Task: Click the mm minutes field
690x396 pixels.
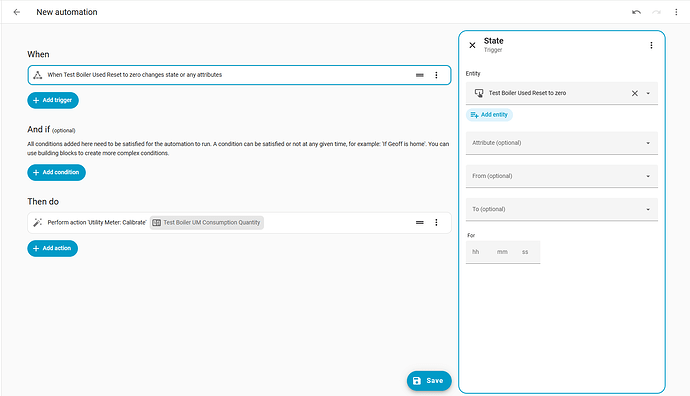Action: click(502, 252)
